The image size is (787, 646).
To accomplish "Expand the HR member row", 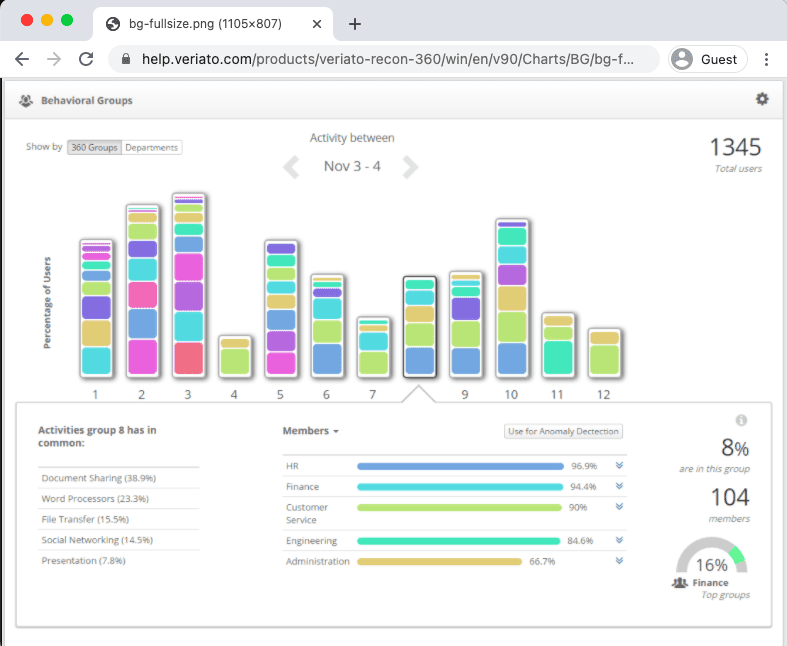I will coord(619,465).
